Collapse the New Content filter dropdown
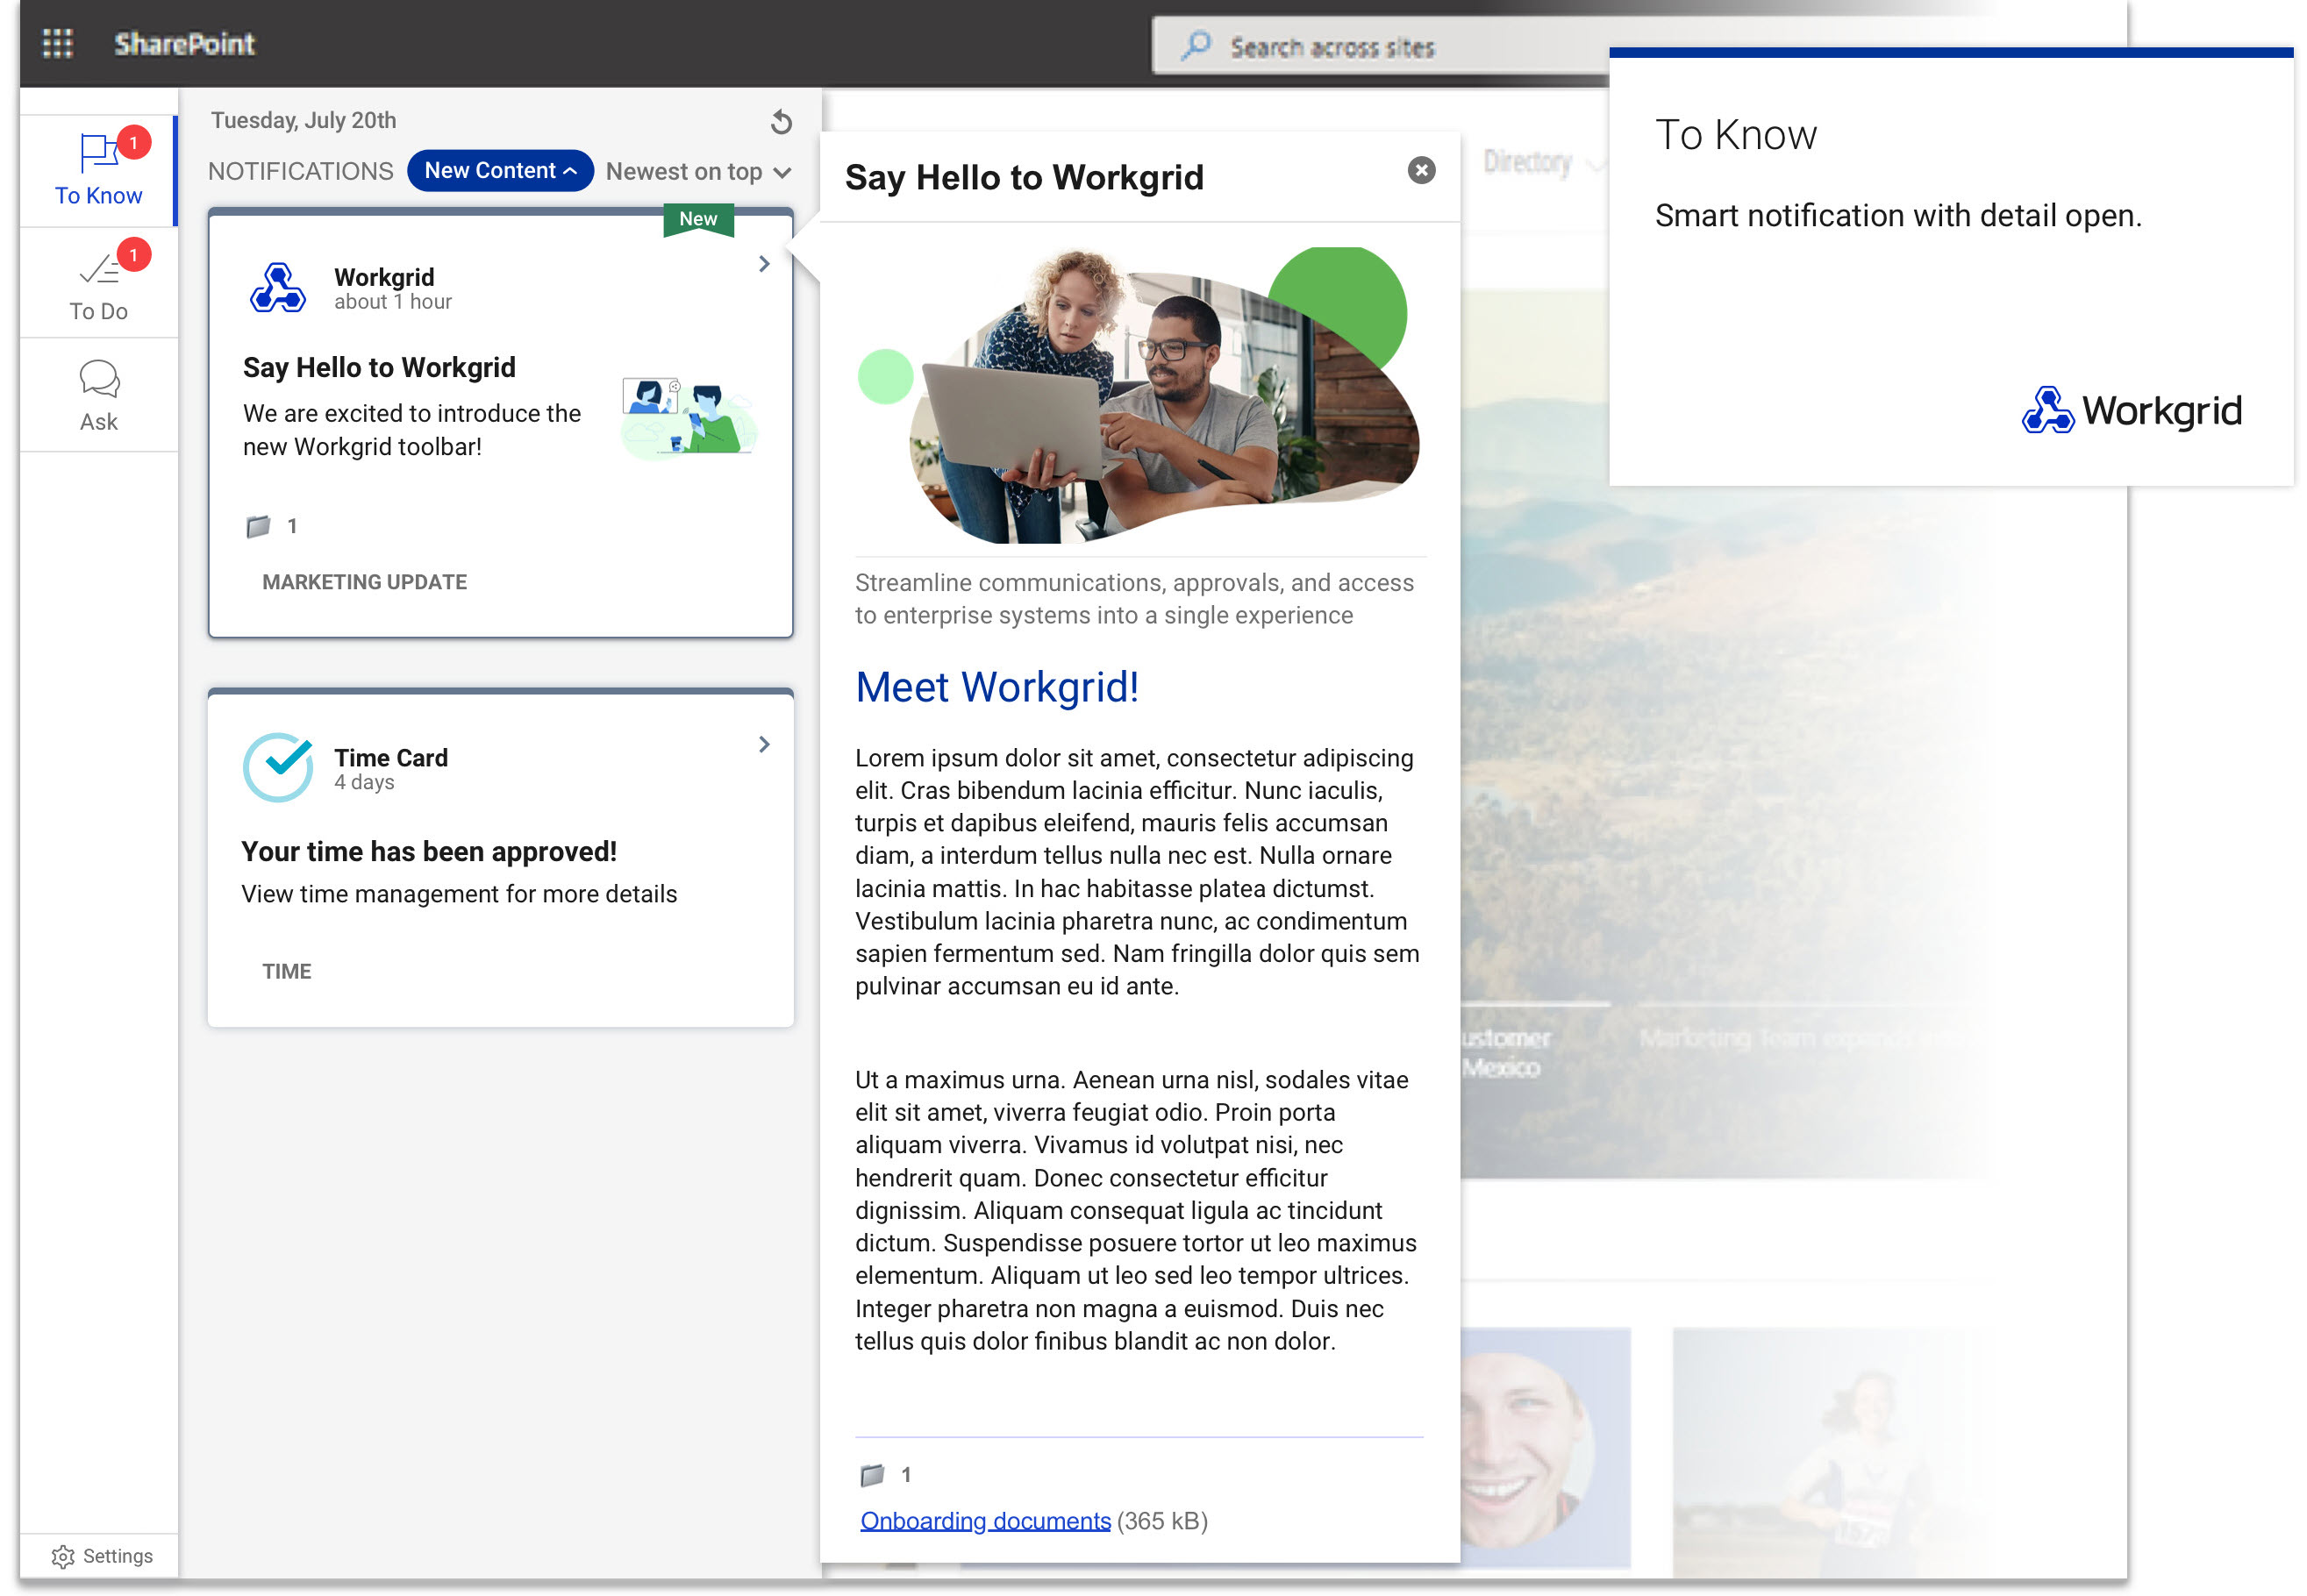Viewport: 2307px width, 1596px height. (x=499, y=170)
